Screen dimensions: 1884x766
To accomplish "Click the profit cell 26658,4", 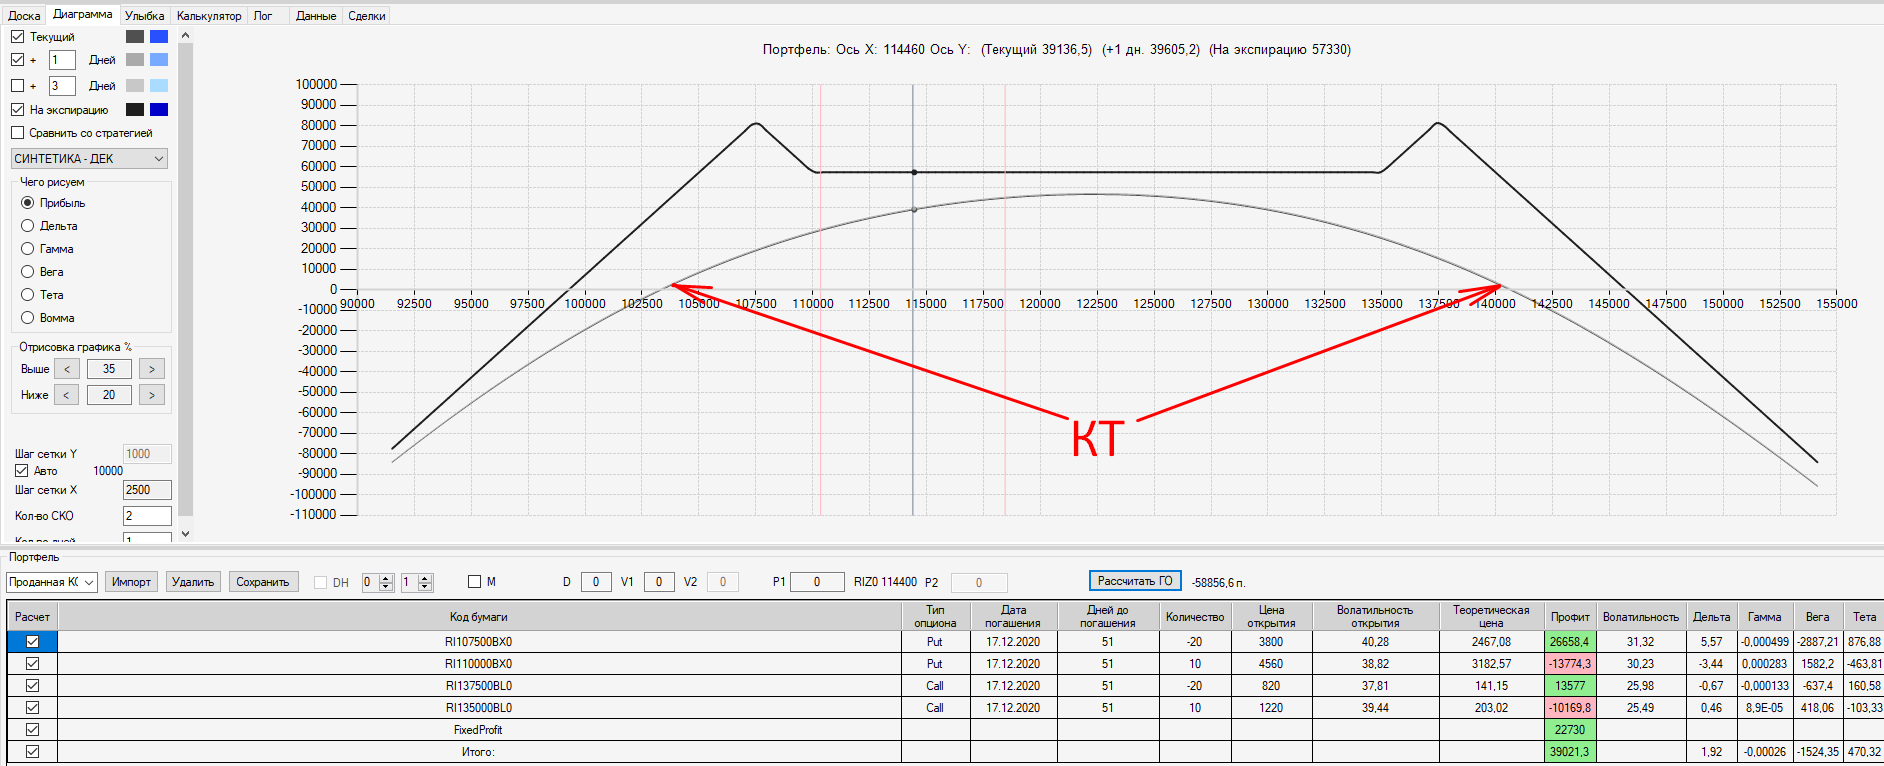I will pos(1570,642).
